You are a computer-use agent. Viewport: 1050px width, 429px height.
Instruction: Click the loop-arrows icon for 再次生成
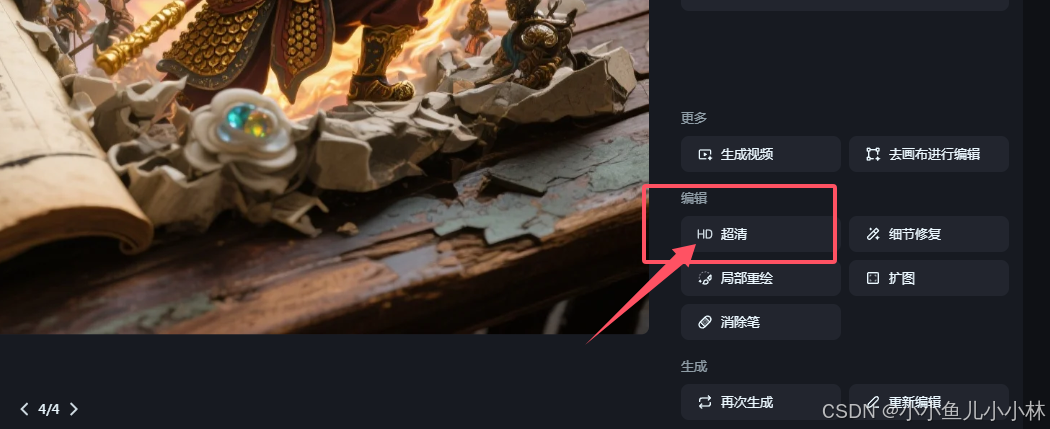[x=704, y=402]
